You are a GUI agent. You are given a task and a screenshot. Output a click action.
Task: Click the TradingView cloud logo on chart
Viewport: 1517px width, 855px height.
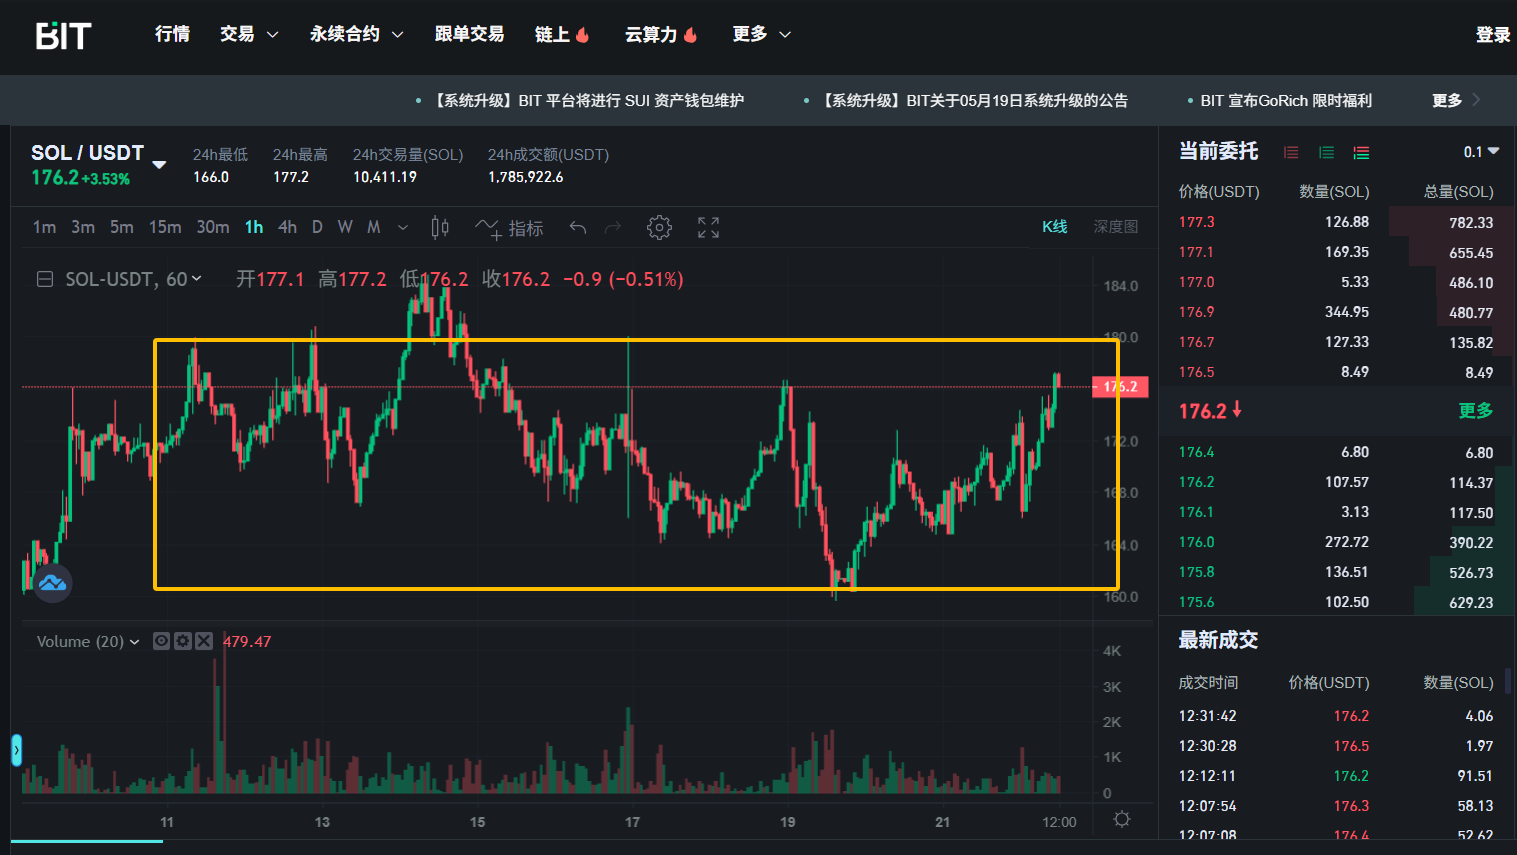click(52, 583)
